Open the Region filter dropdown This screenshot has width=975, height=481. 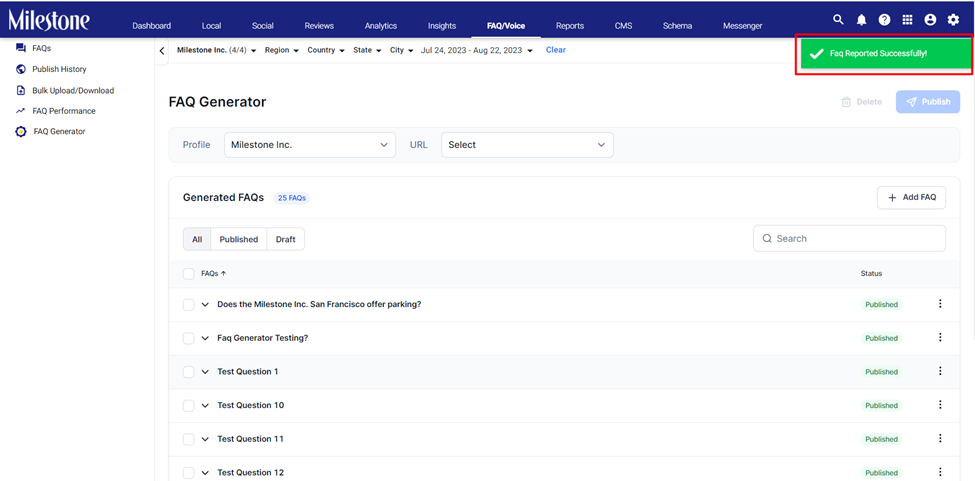click(x=282, y=50)
